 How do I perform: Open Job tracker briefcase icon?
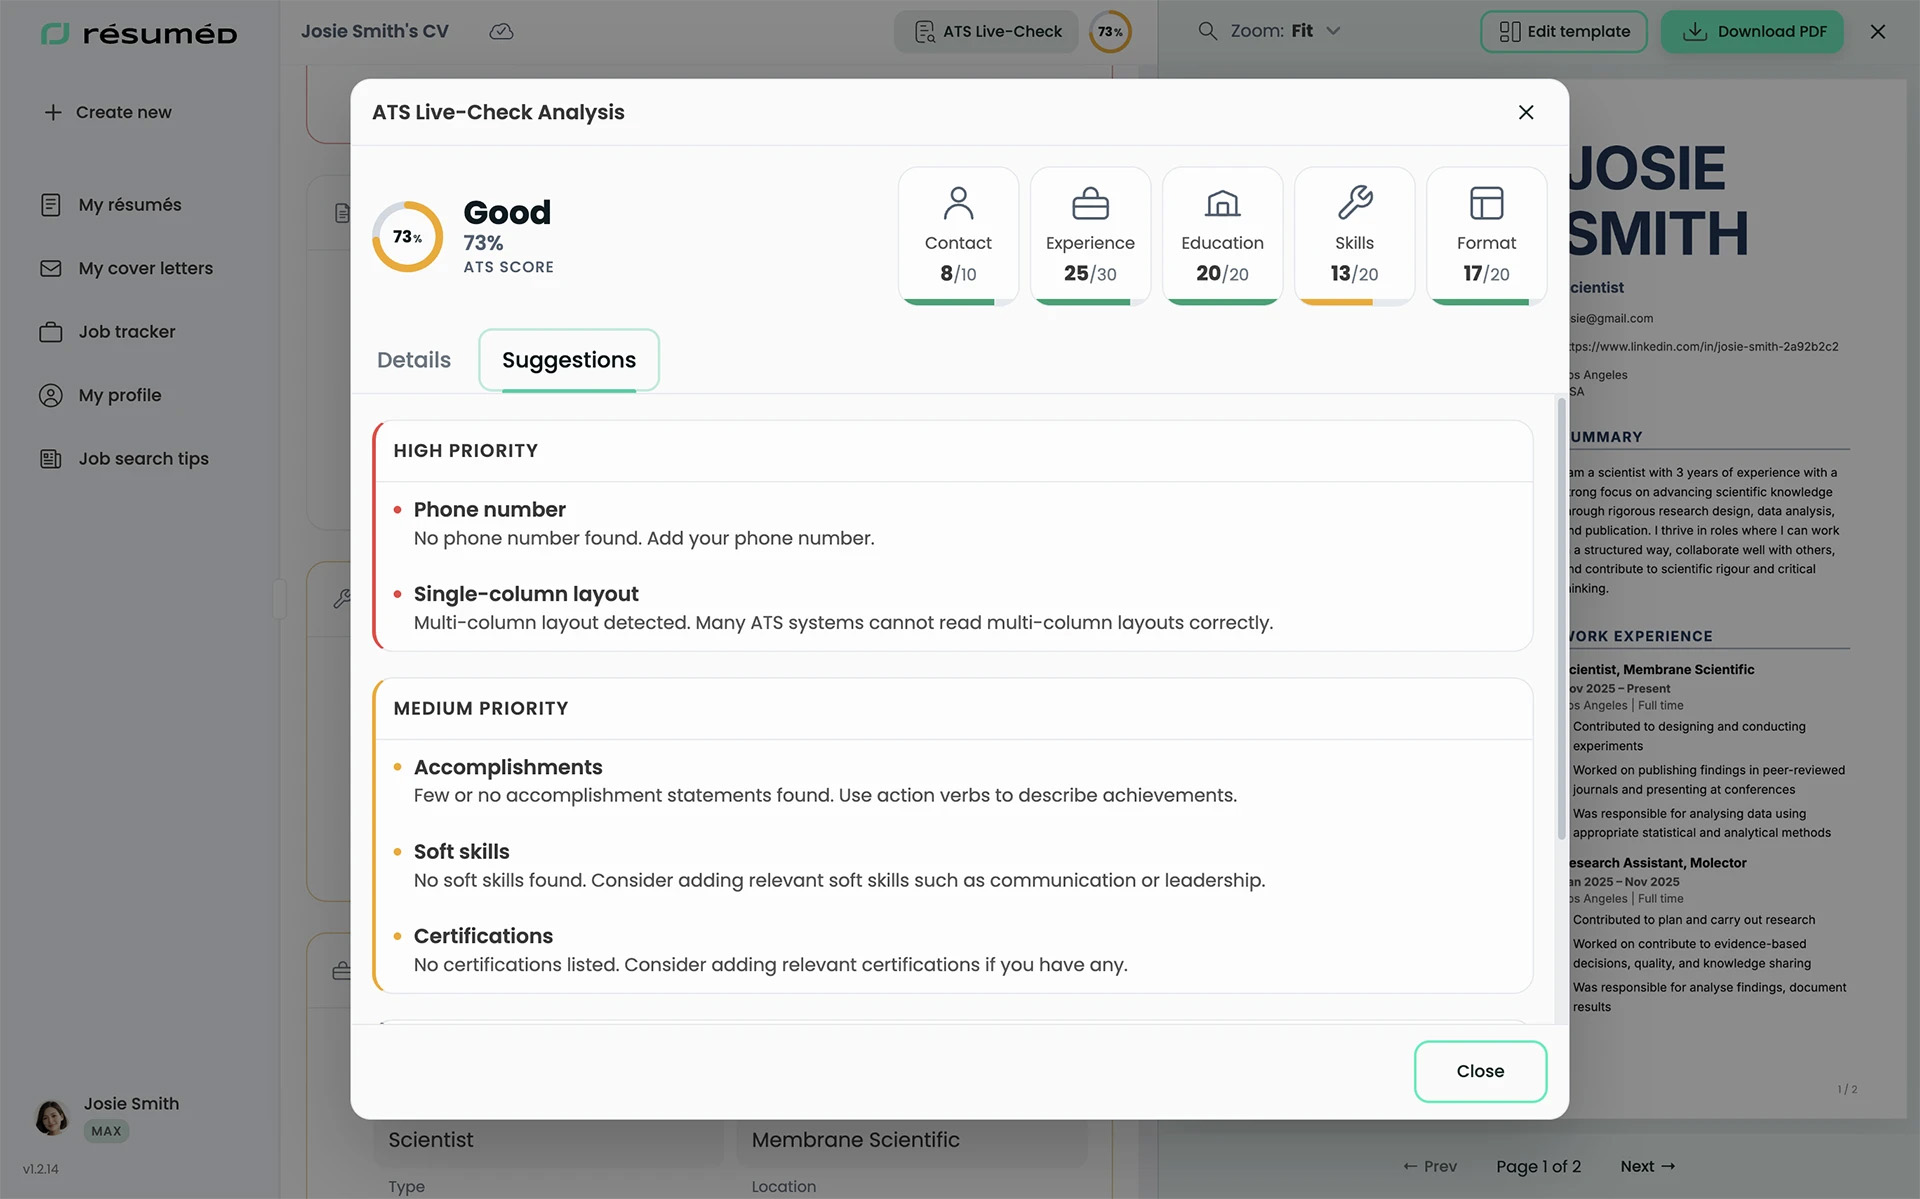[51, 332]
